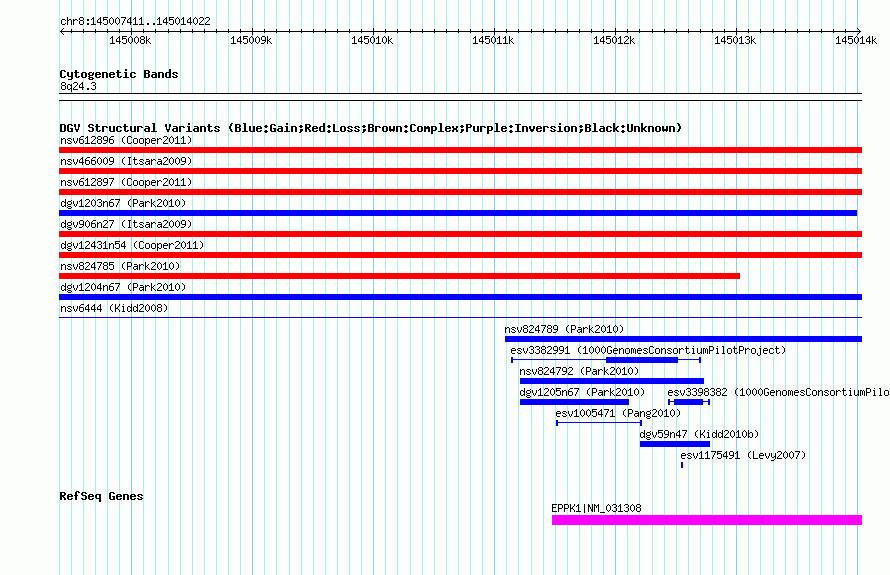890x575 pixels.
Task: Click the EPPK1|NM_031308 gene label
Action: coord(597,509)
